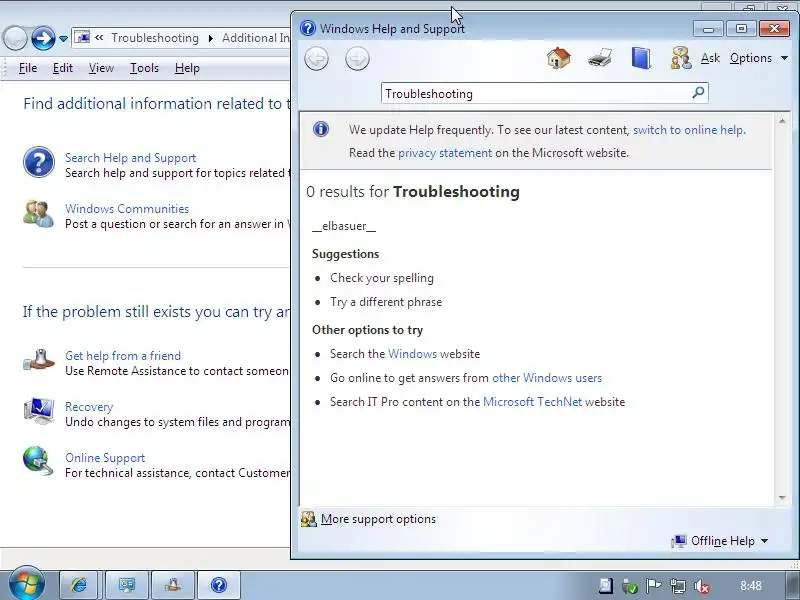The image size is (800, 600).
Task: Go back in Windows Help and Support
Action: 316,59
